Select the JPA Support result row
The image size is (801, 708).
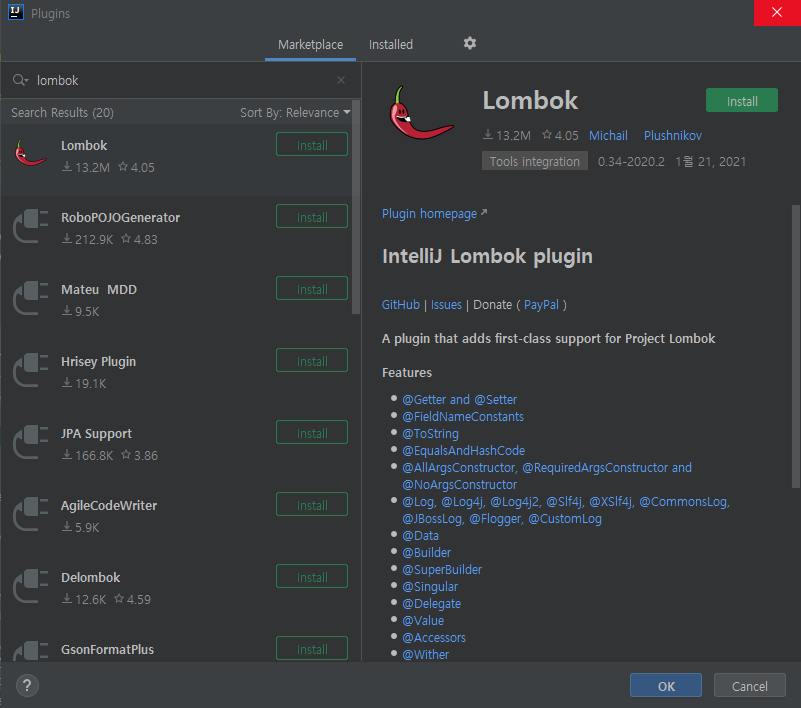[x=176, y=447]
